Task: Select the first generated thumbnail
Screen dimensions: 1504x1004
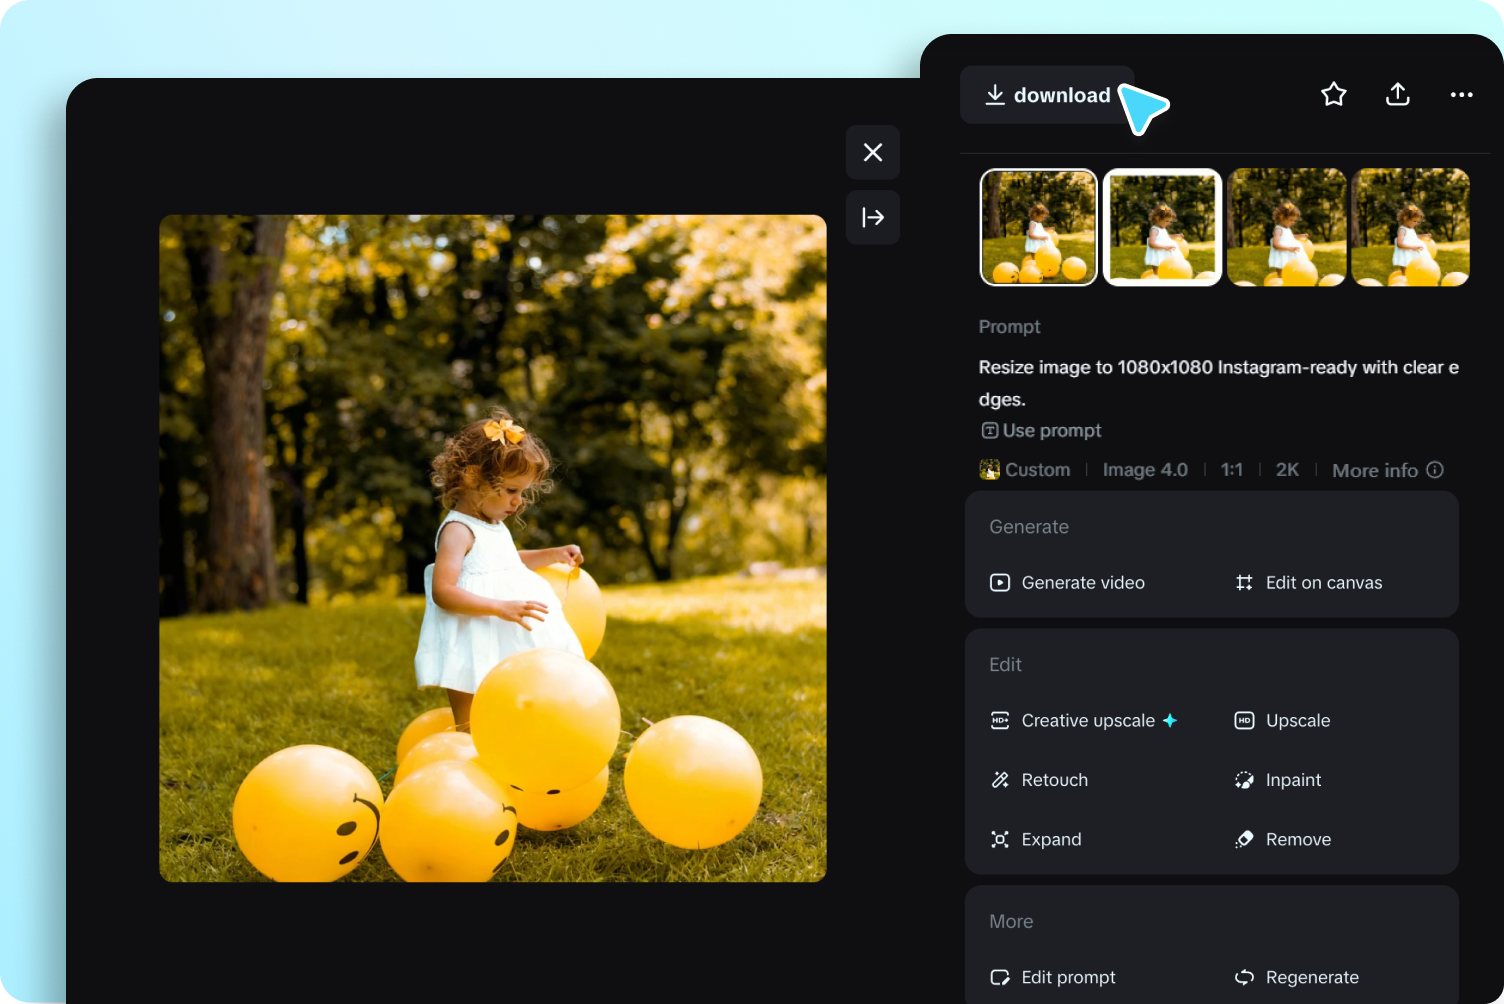Action: click(x=1039, y=227)
